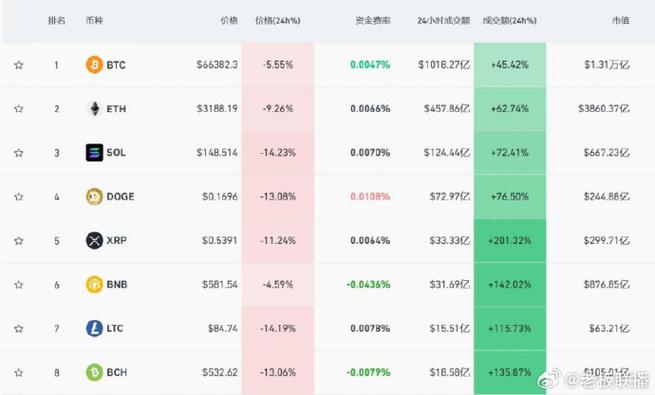Sort by 市值 column header
The width and height of the screenshot is (655, 395).
[620, 20]
